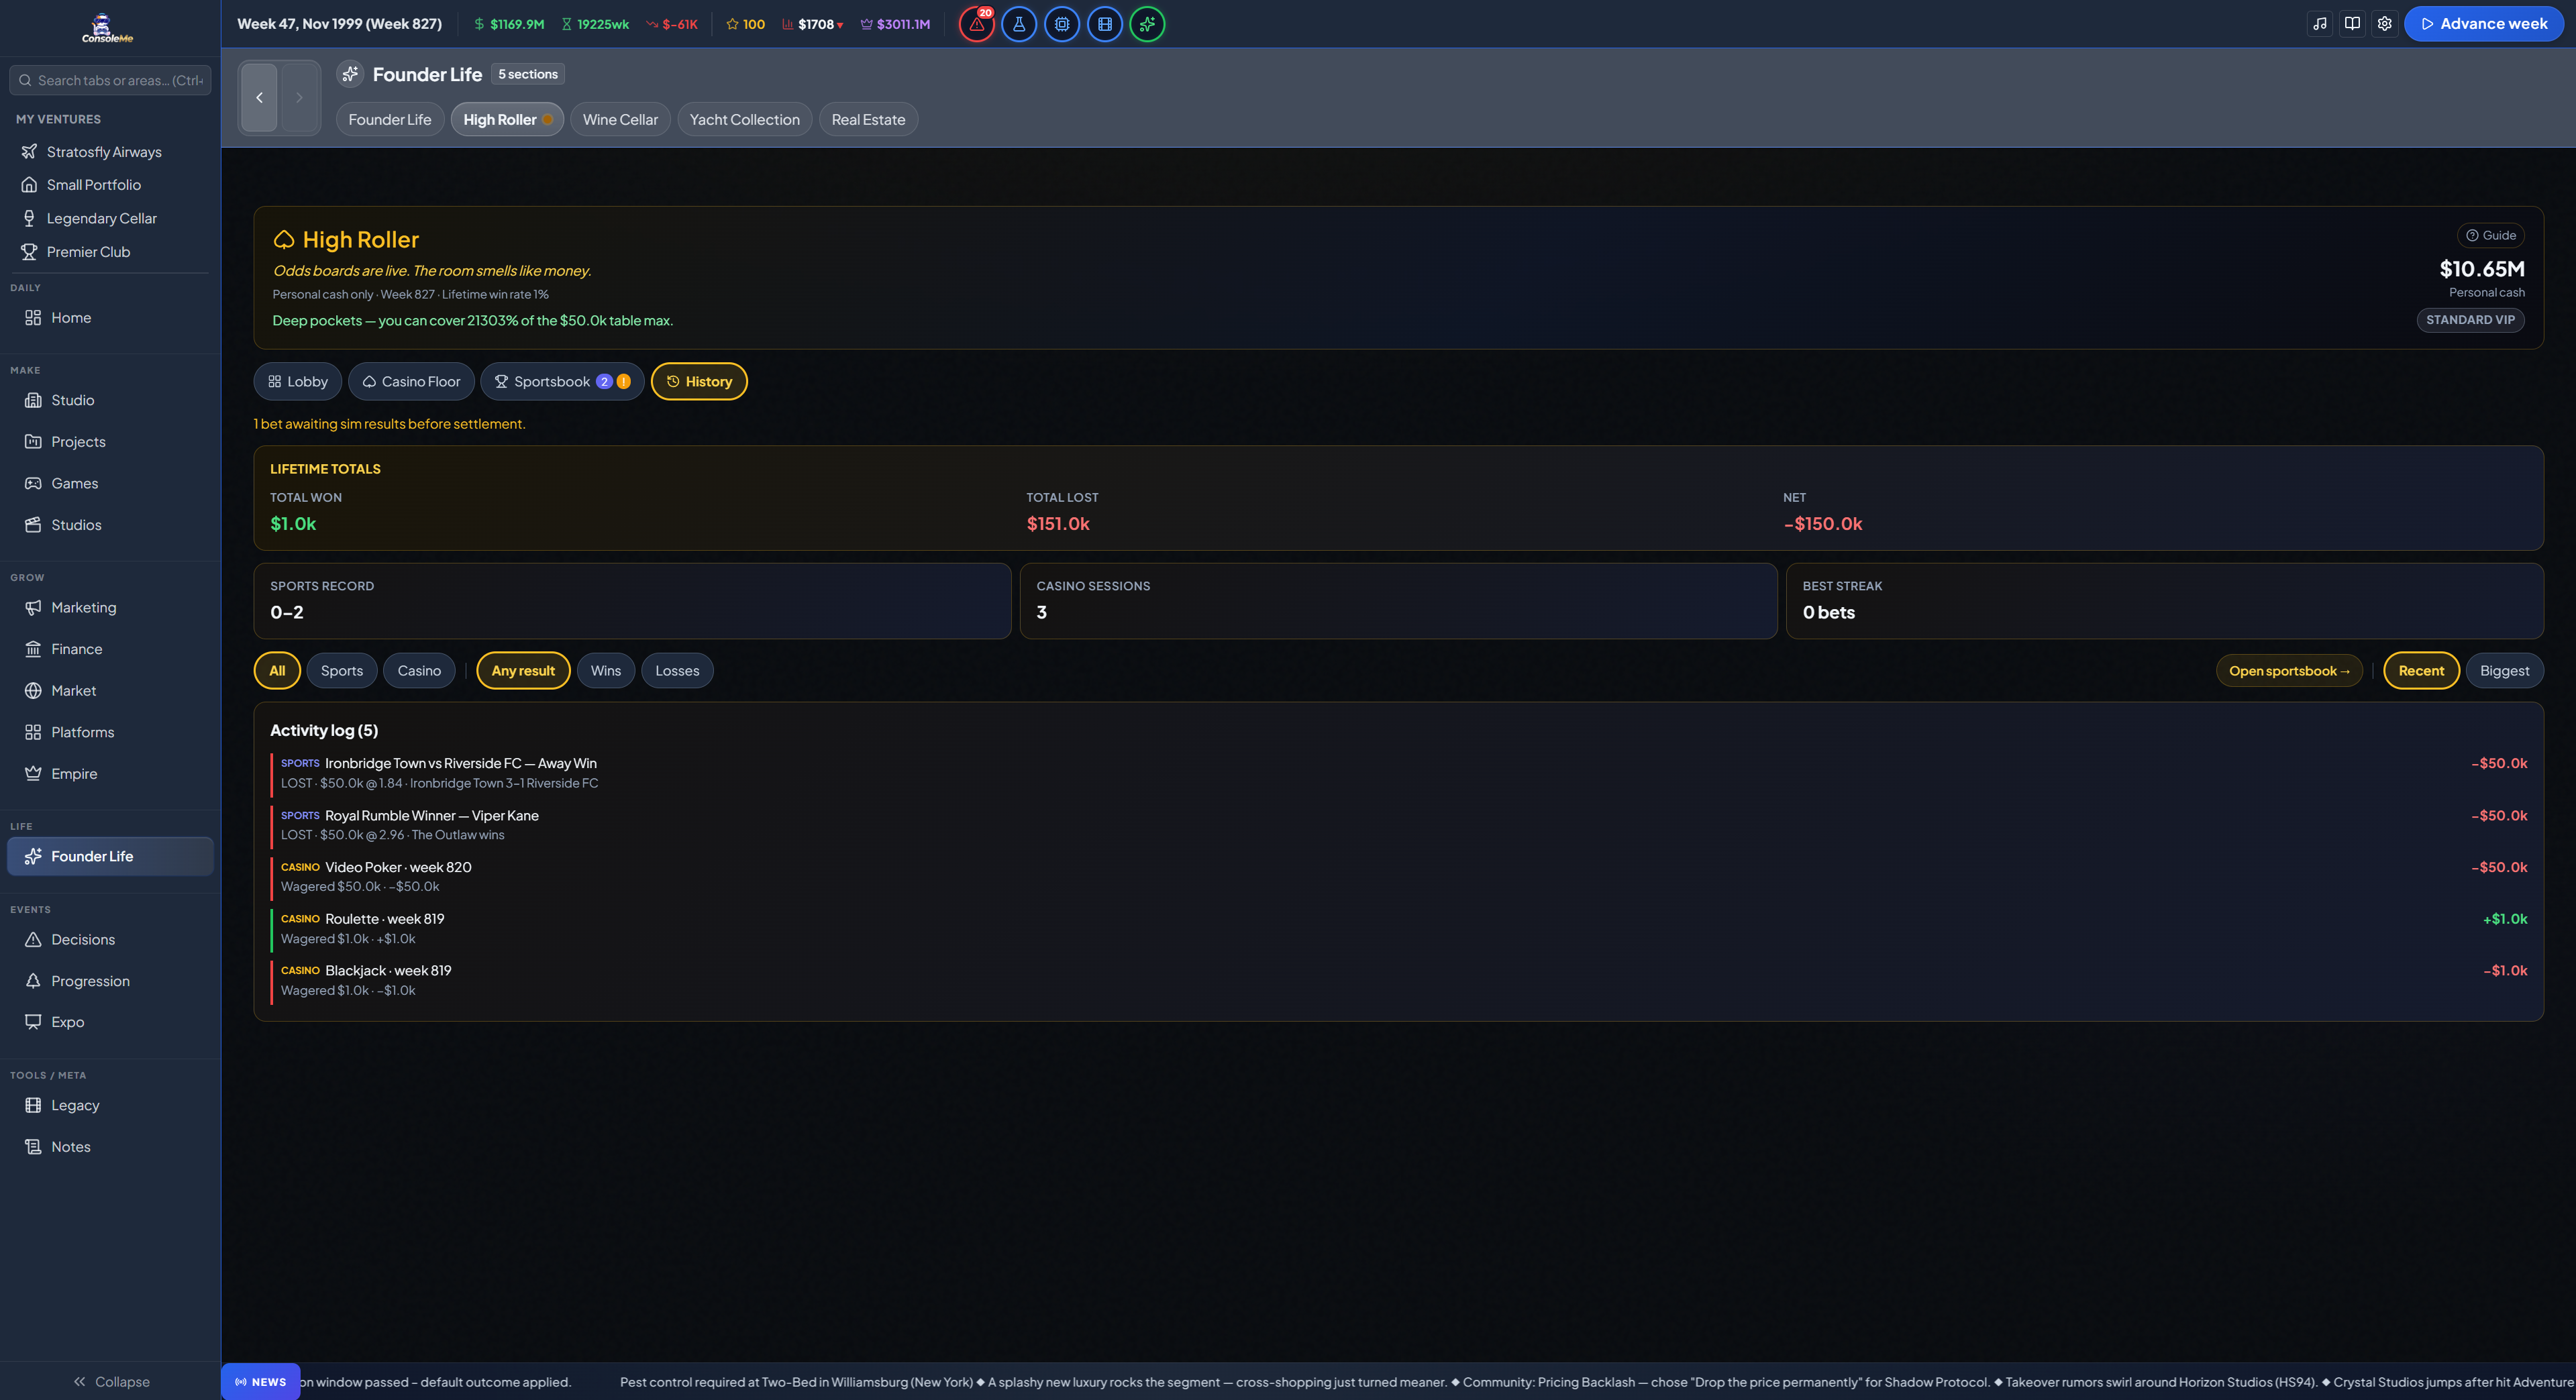Click the Roulette week 819 entry
This screenshot has height=1400, width=2576.
pos(1398,929)
